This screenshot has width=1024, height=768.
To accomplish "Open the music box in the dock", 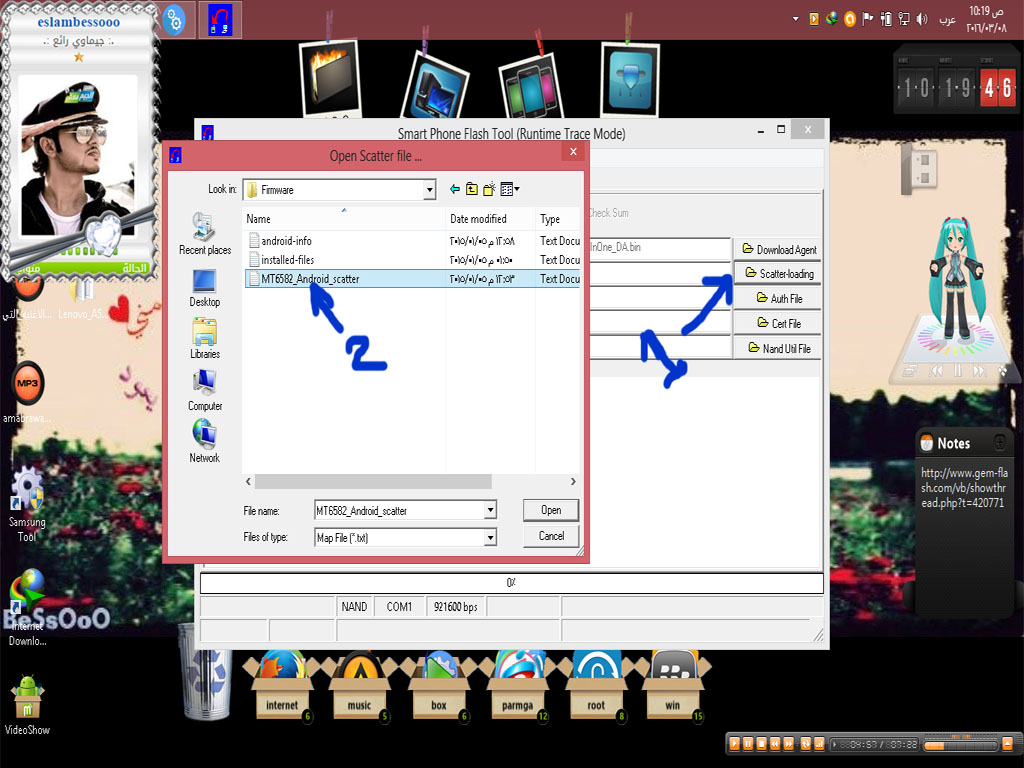I will click(x=359, y=686).
